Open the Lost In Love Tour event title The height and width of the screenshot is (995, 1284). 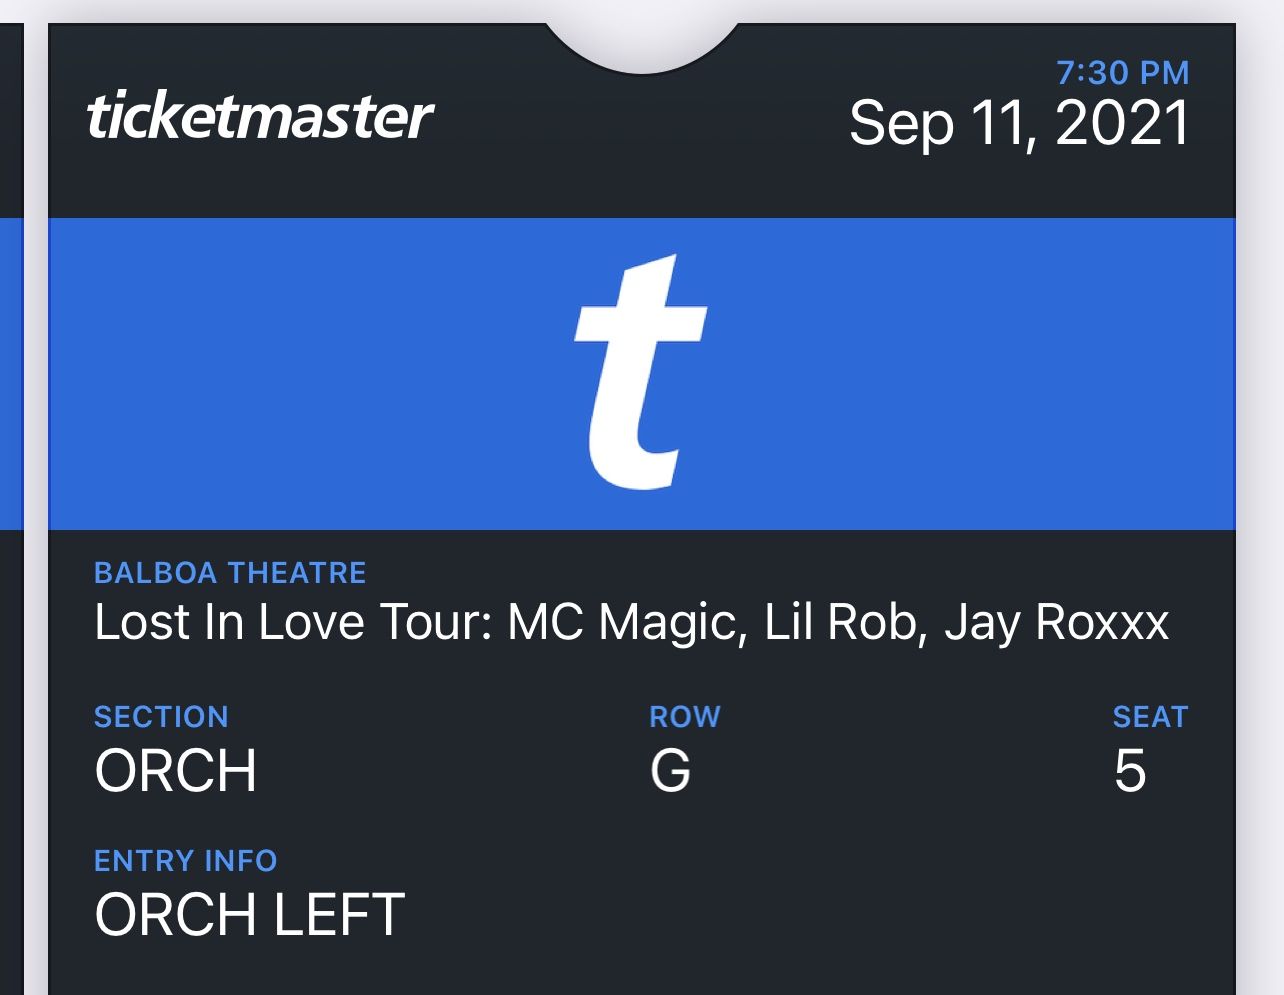pos(631,622)
